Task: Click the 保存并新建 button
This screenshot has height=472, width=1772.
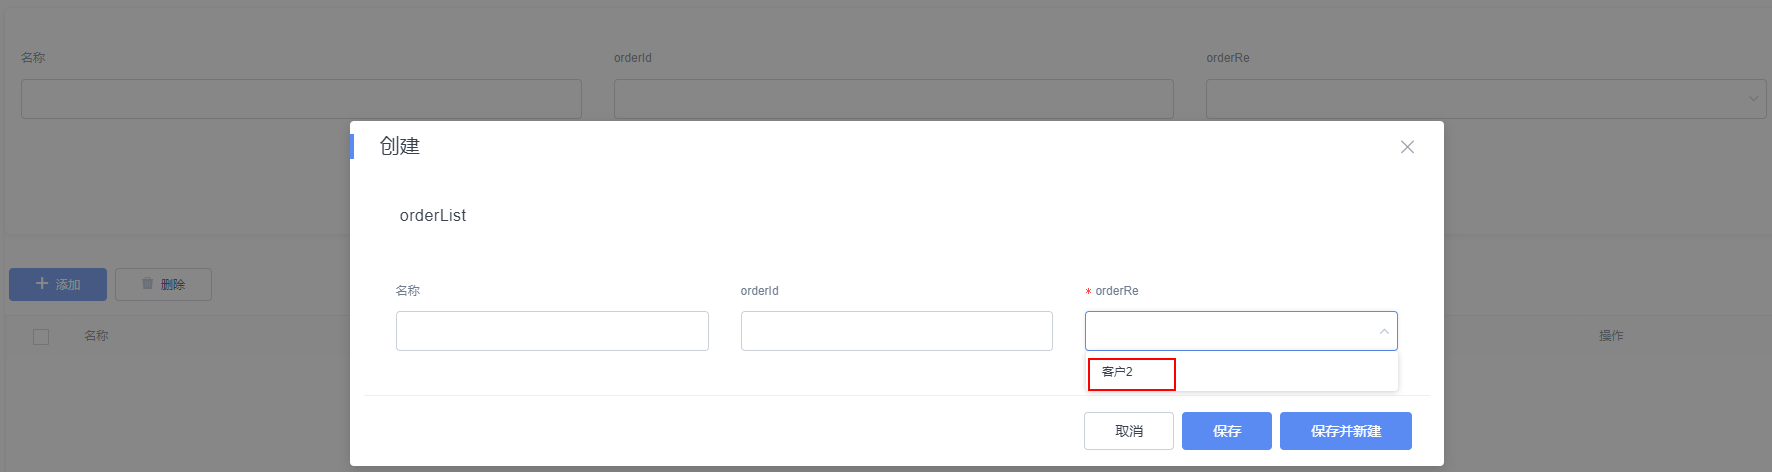Action: click(x=1345, y=431)
